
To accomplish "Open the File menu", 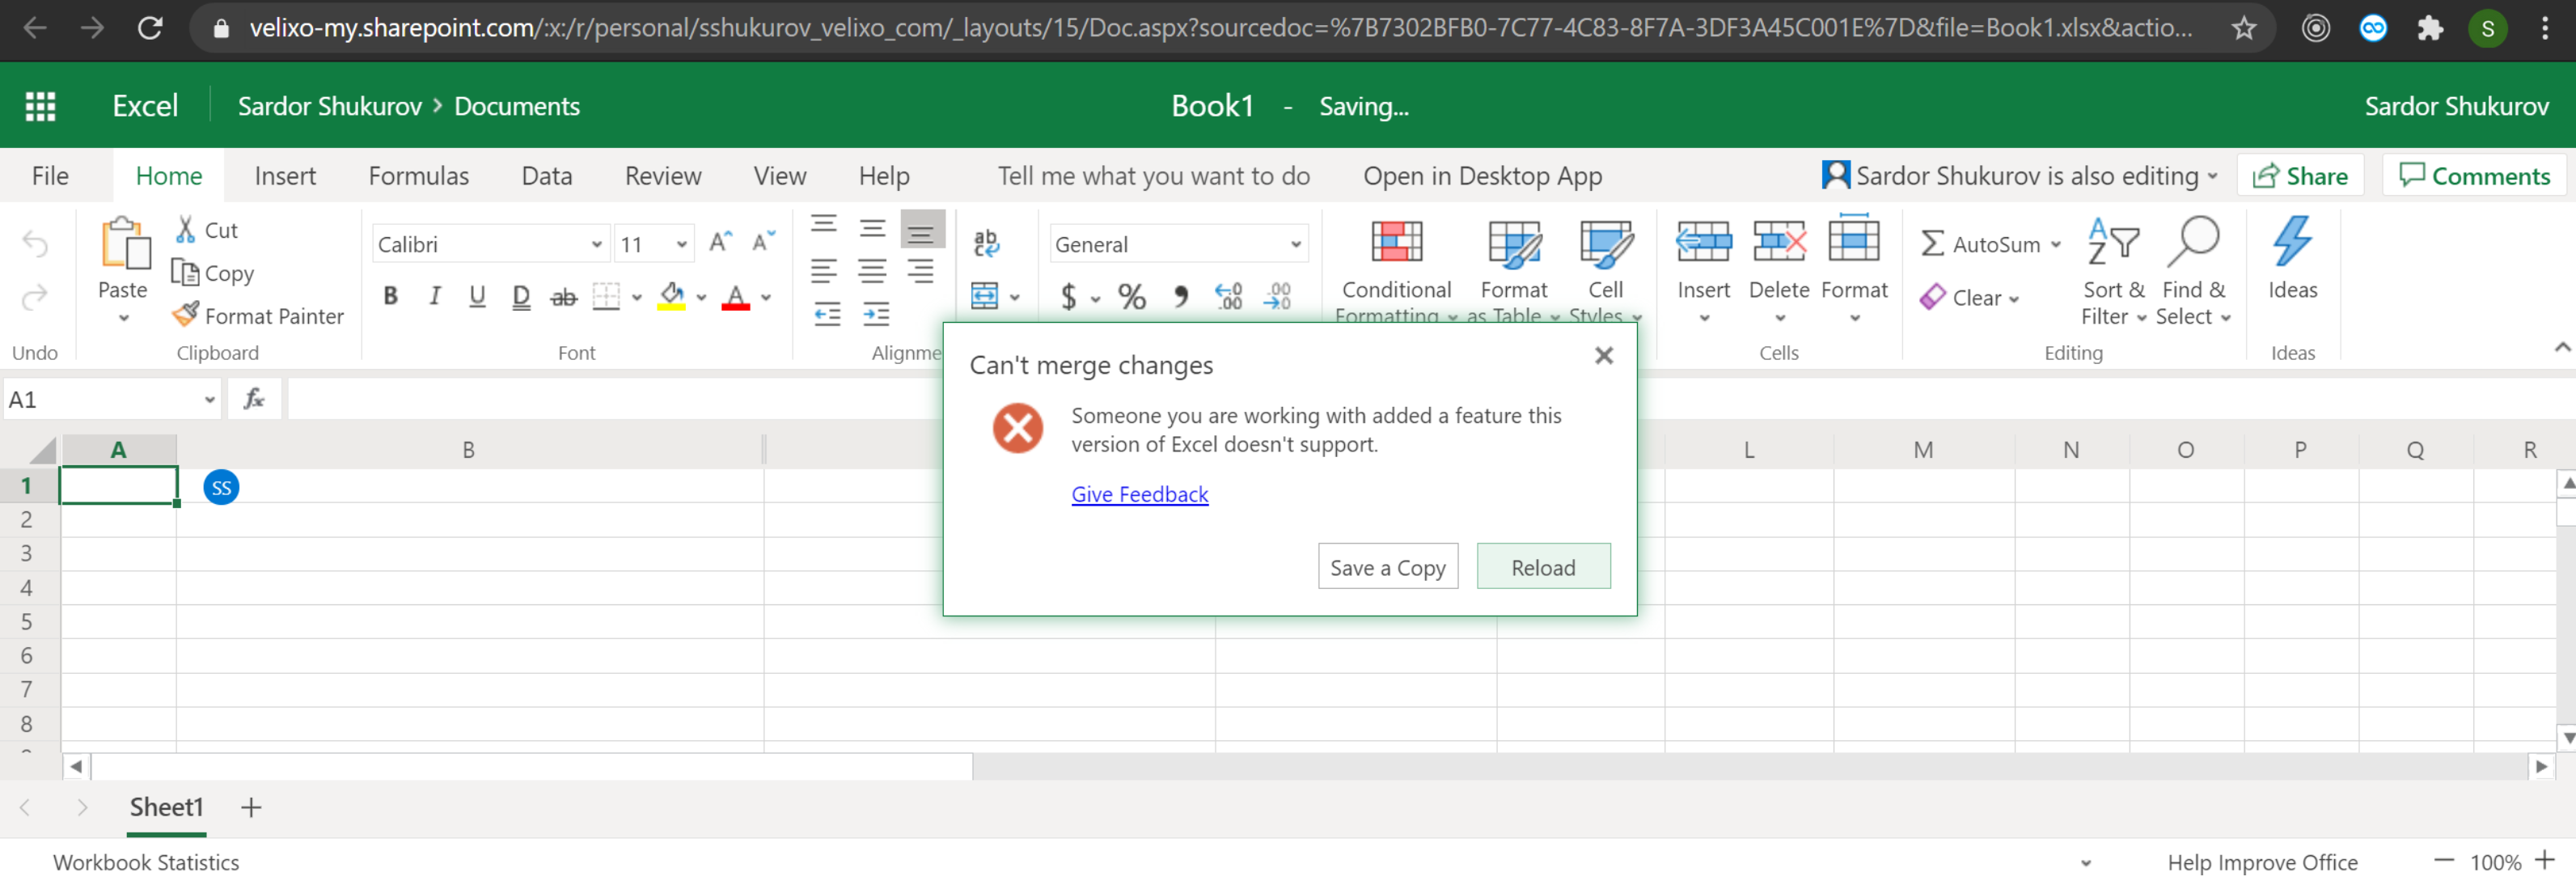I will pyautogui.click(x=50, y=176).
